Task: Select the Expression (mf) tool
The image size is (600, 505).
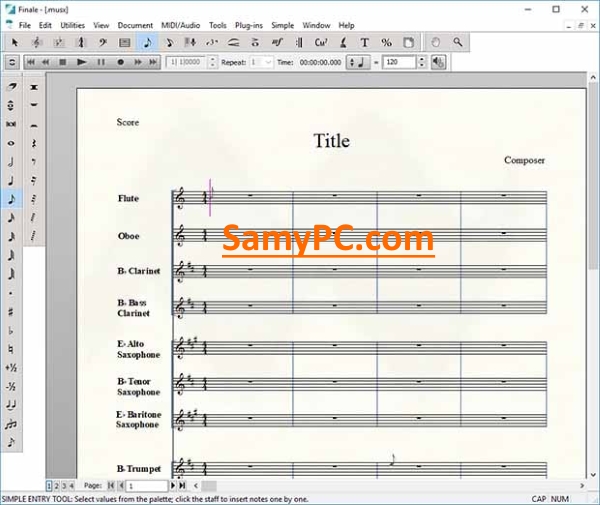Action: point(277,42)
